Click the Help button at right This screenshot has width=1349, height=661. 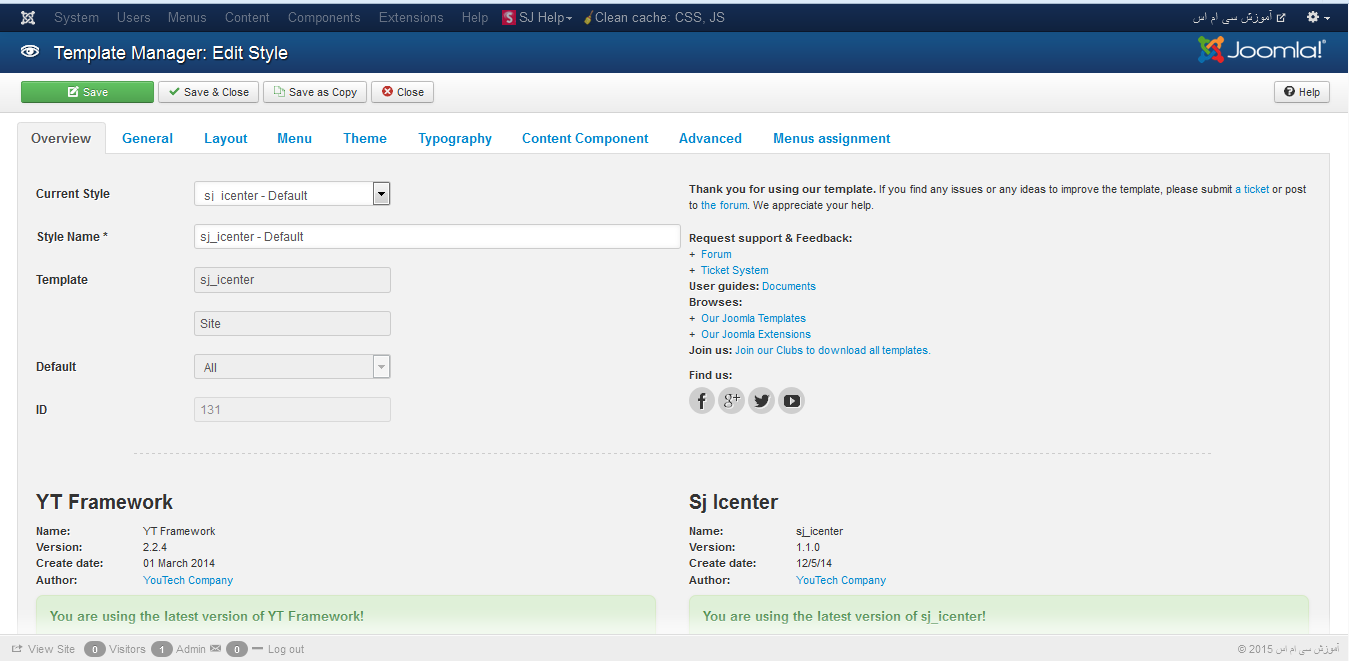(x=1302, y=92)
